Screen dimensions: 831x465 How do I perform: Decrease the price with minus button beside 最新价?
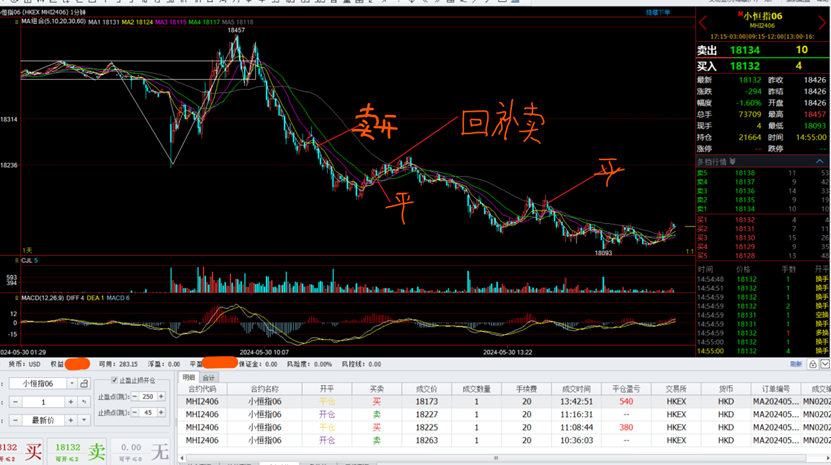click(15, 420)
